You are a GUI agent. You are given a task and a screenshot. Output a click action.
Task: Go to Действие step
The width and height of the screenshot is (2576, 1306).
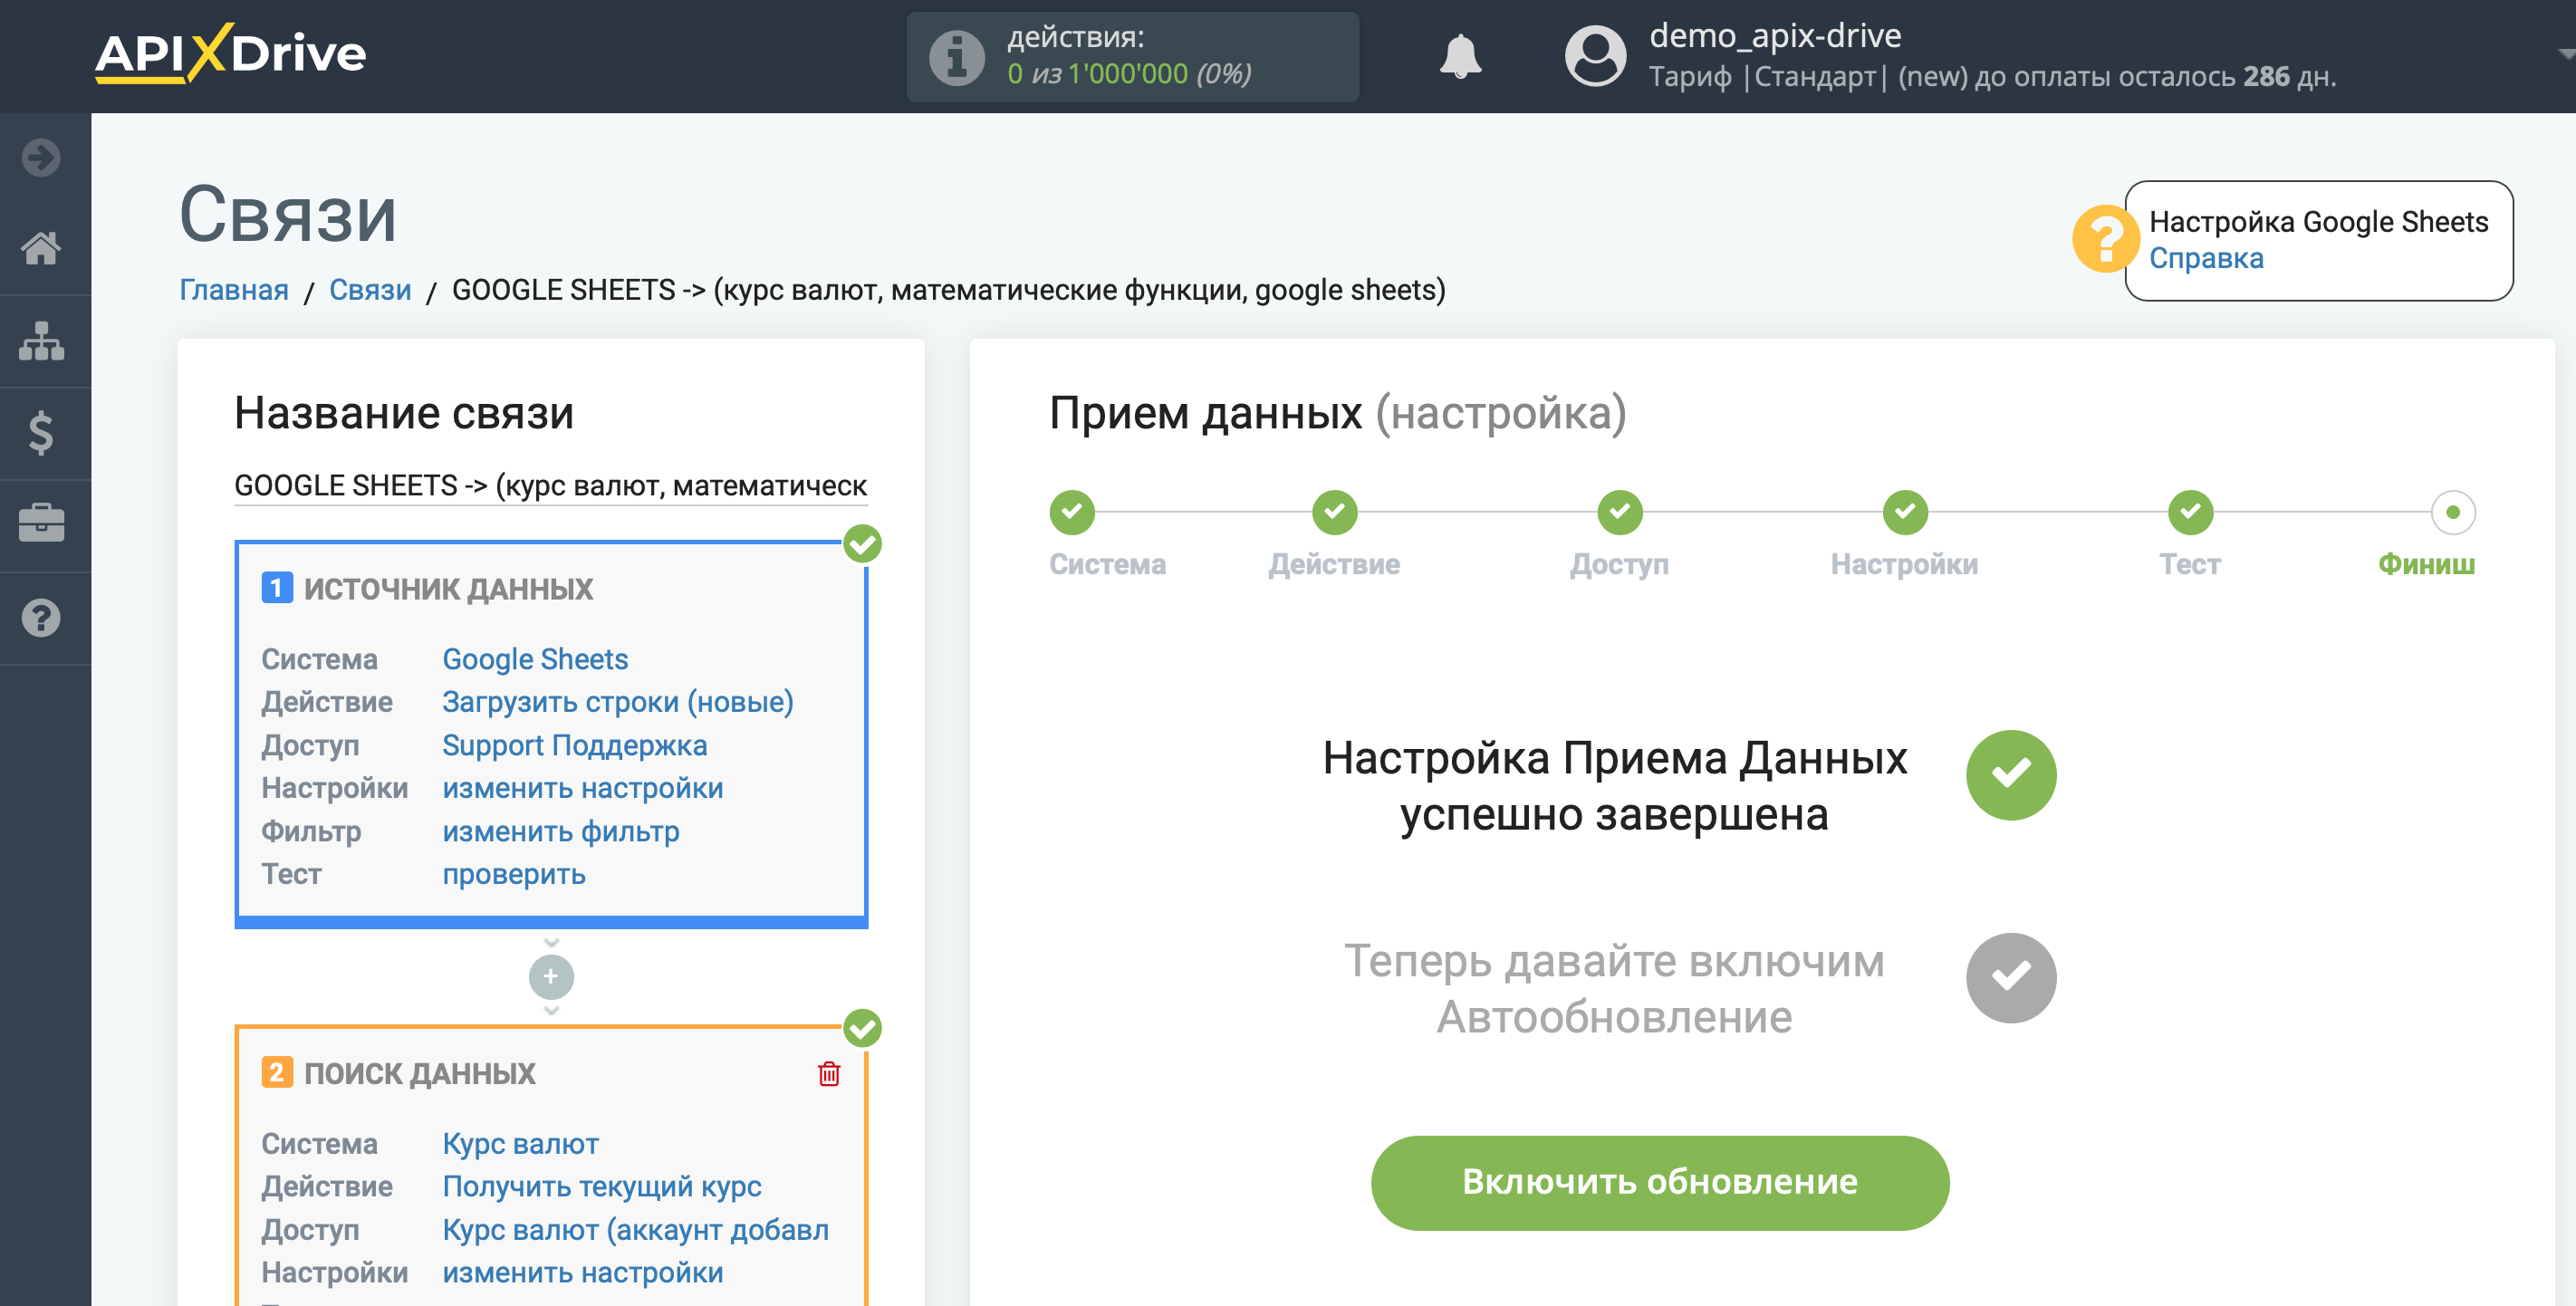tap(1335, 512)
